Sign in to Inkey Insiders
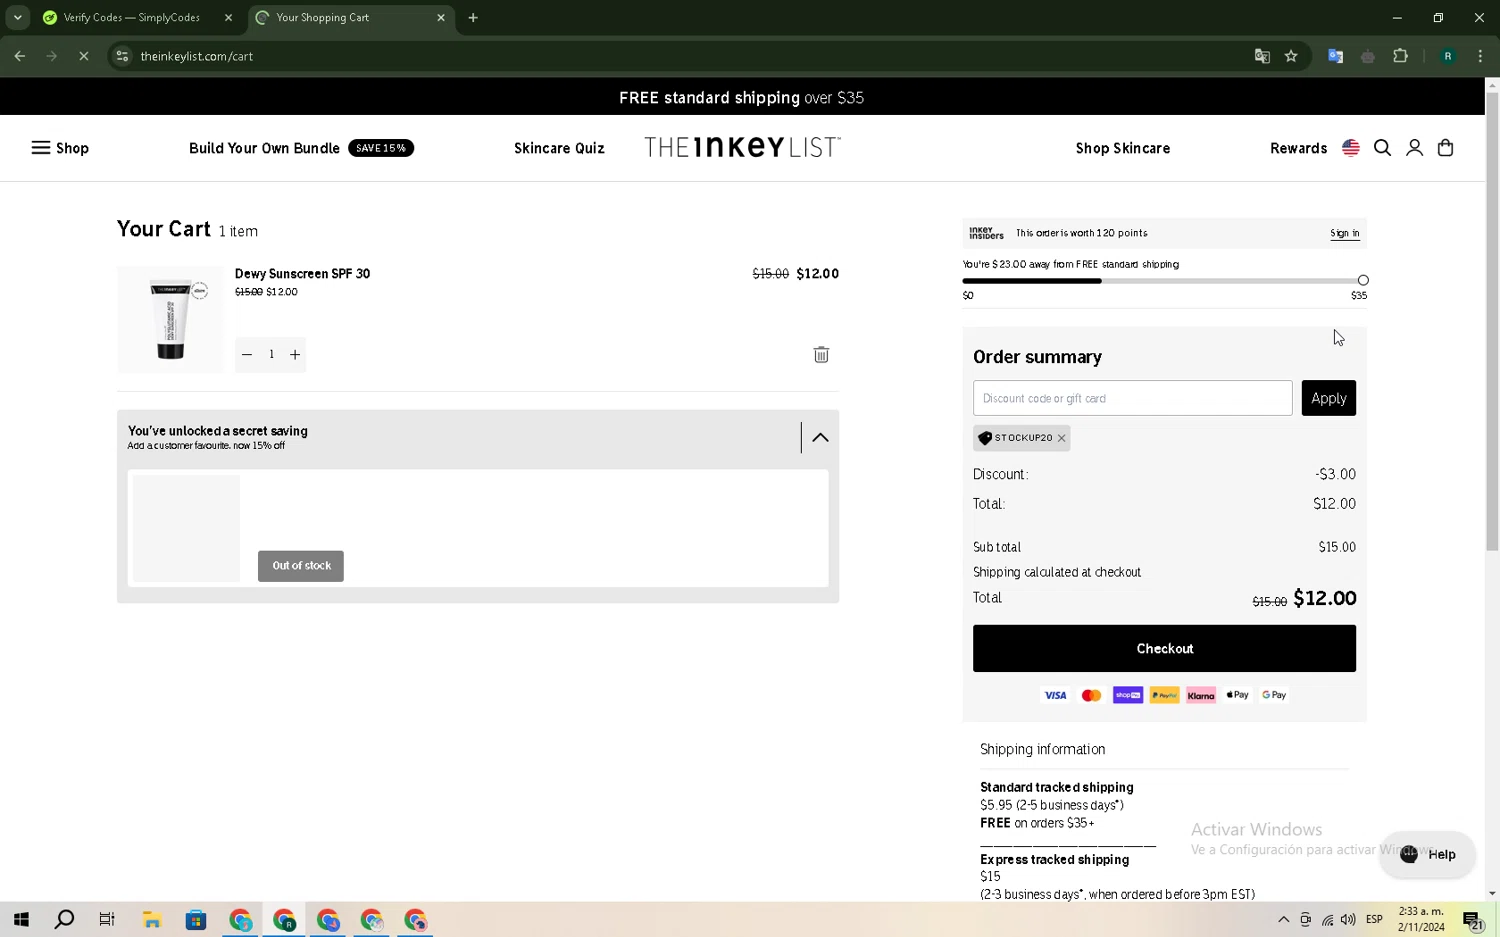 [x=1344, y=233]
